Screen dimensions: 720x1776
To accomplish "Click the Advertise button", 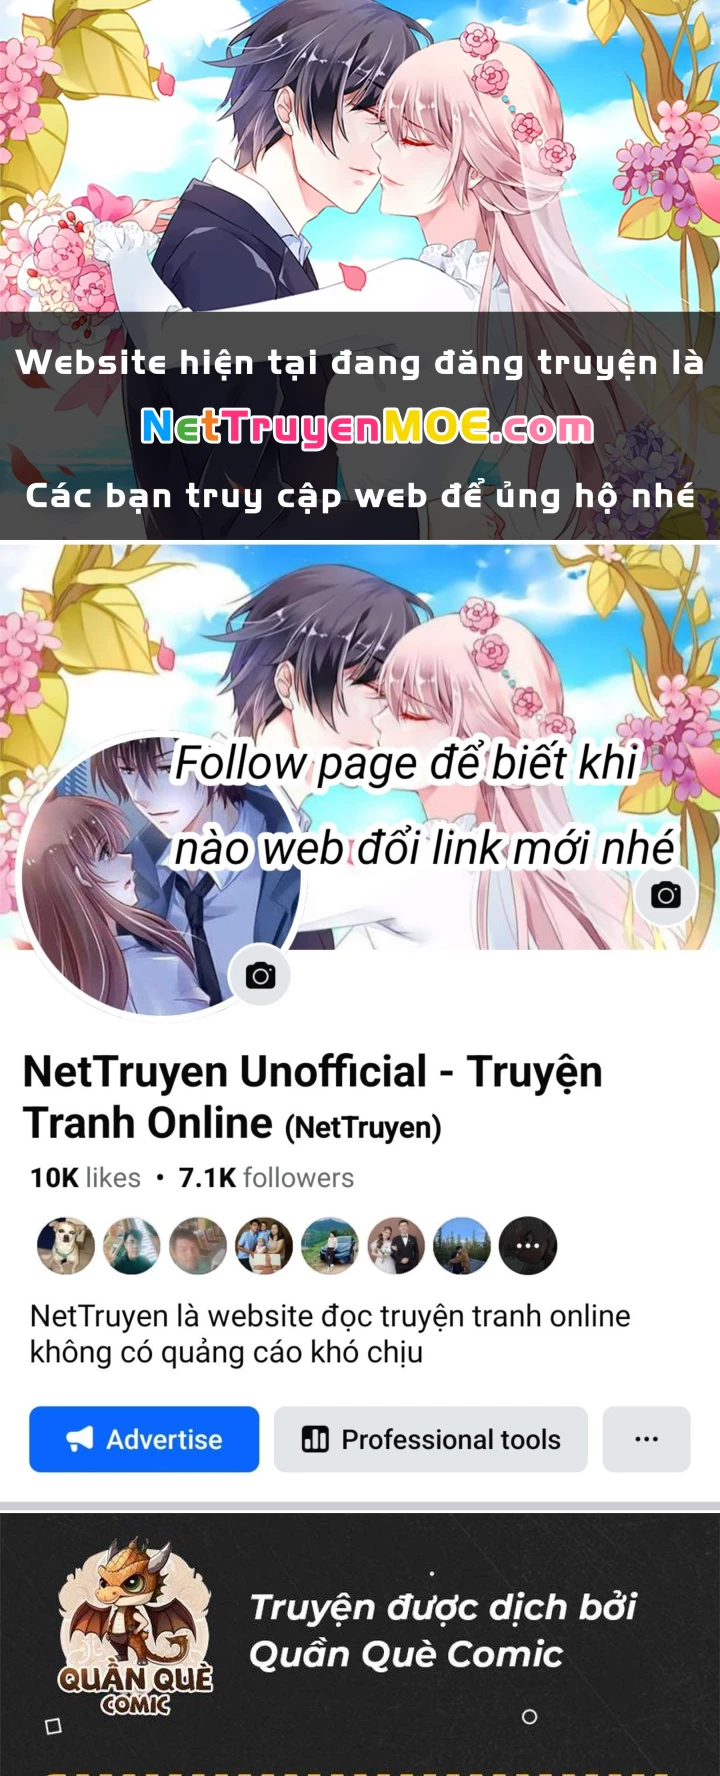I will coord(144,1439).
